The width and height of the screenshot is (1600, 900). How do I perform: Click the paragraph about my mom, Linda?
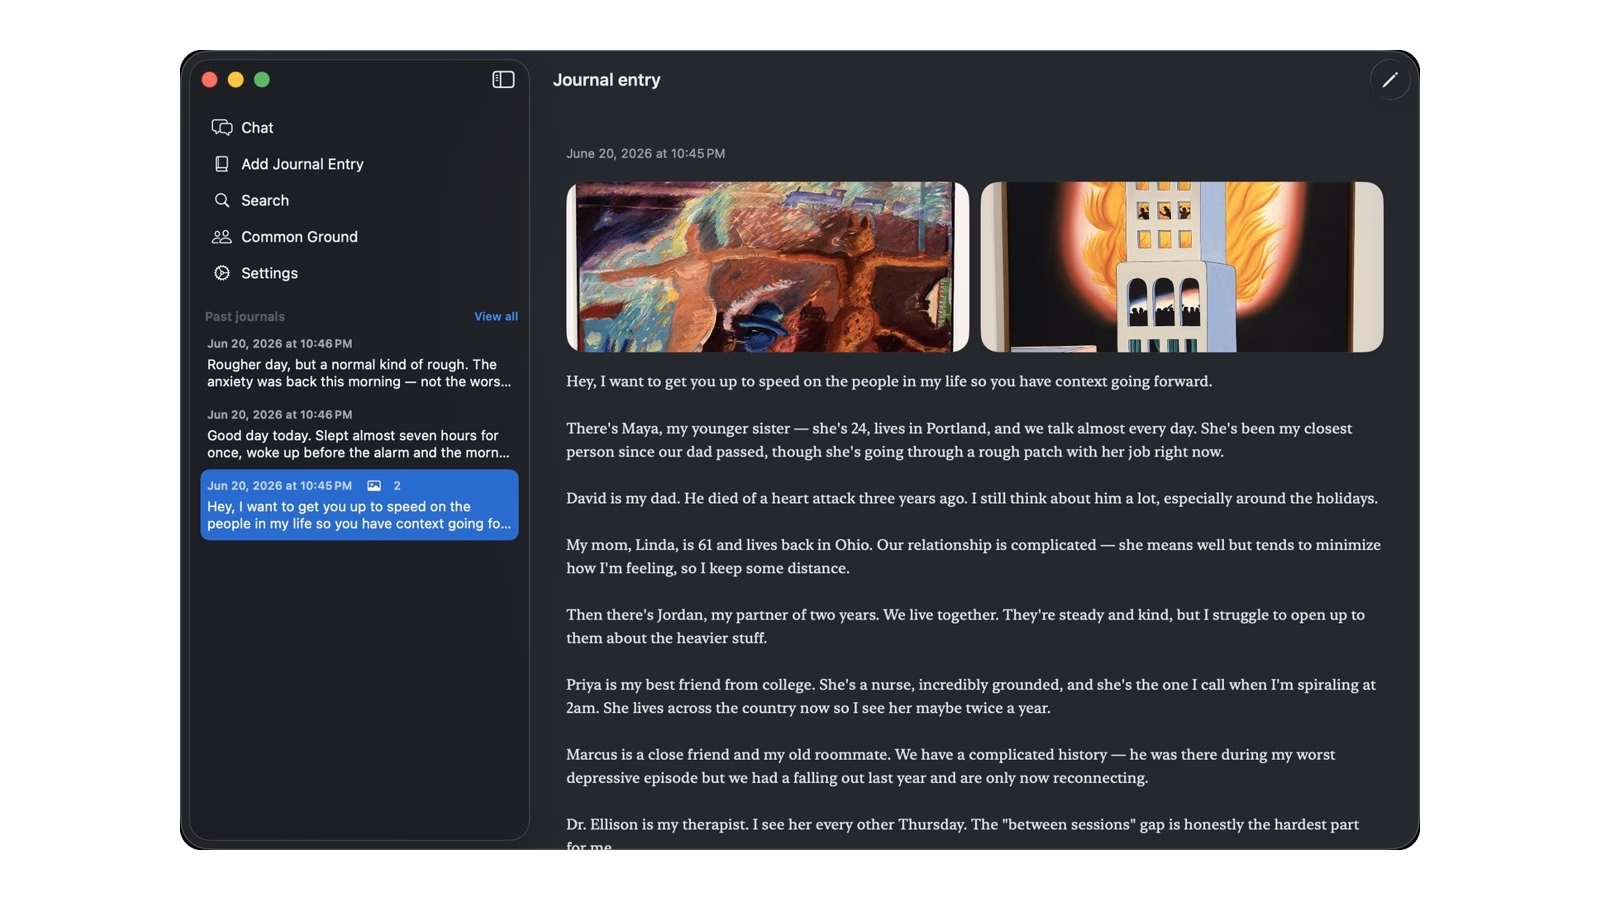click(x=973, y=556)
